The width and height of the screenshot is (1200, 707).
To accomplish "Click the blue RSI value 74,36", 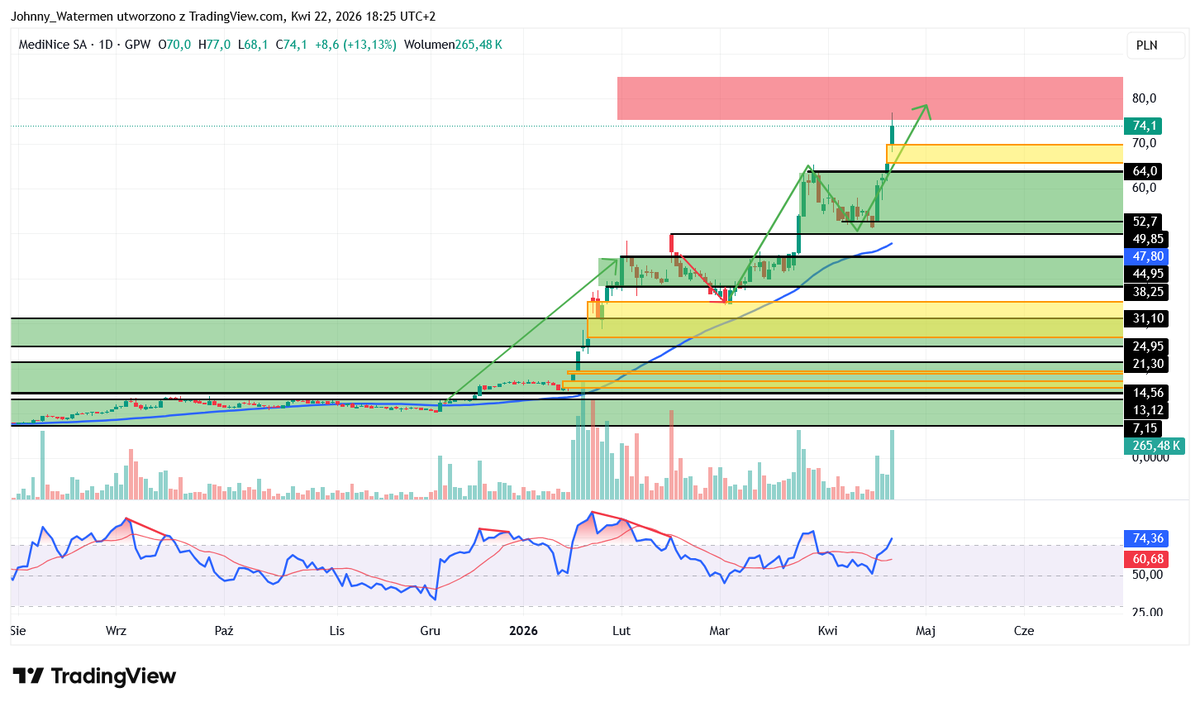I will (x=1148, y=538).
